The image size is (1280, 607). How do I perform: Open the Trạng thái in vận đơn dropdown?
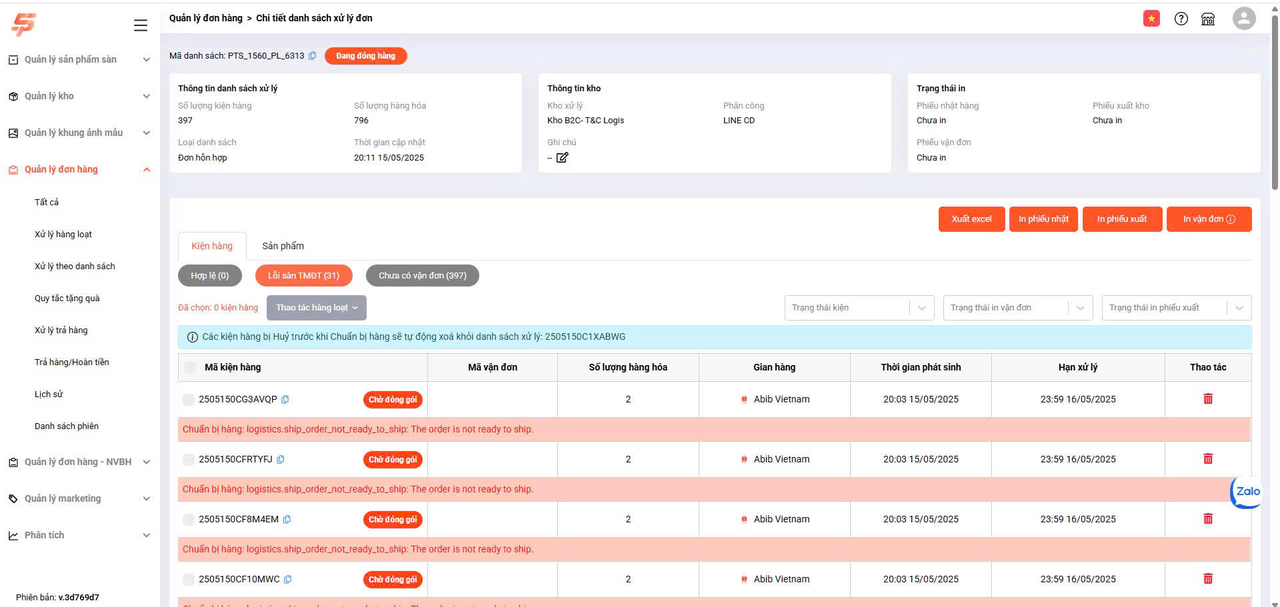click(x=1017, y=308)
